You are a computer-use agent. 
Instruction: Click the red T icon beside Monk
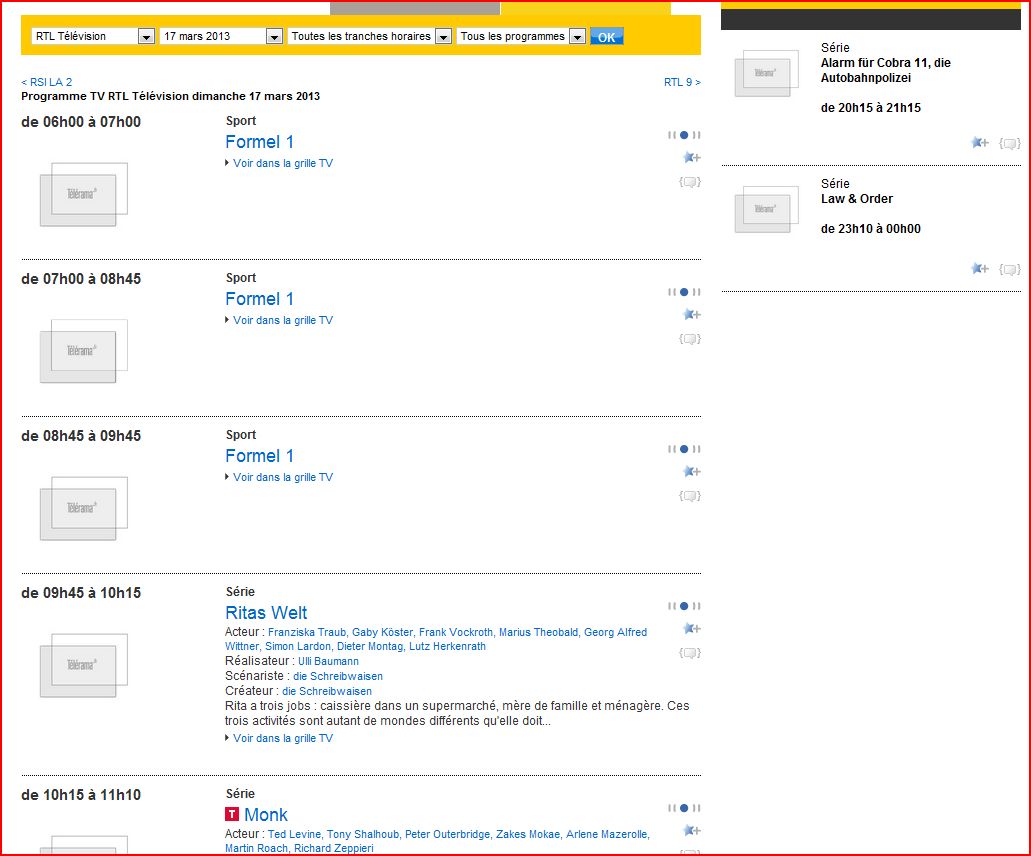[232, 815]
